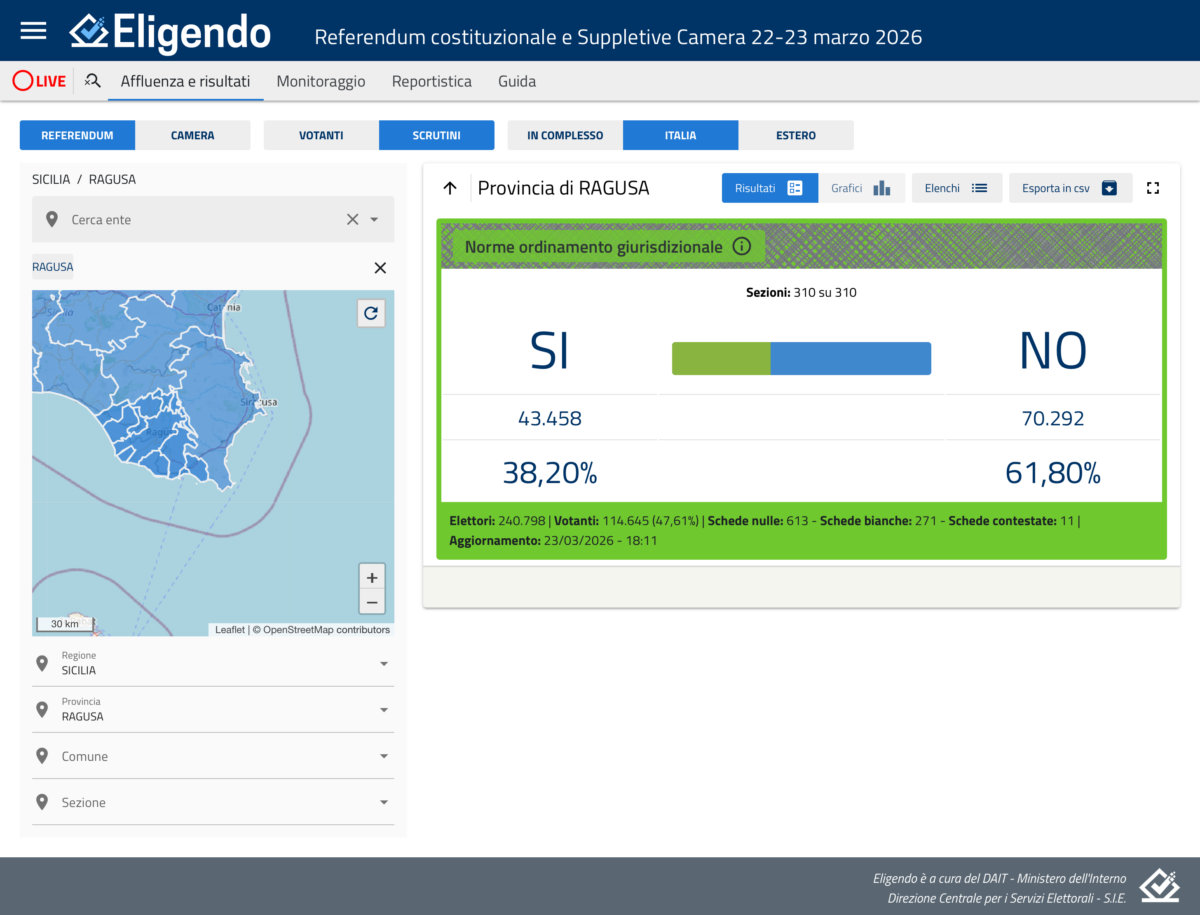
Task: Click the Esporta in csv button
Action: point(1069,188)
